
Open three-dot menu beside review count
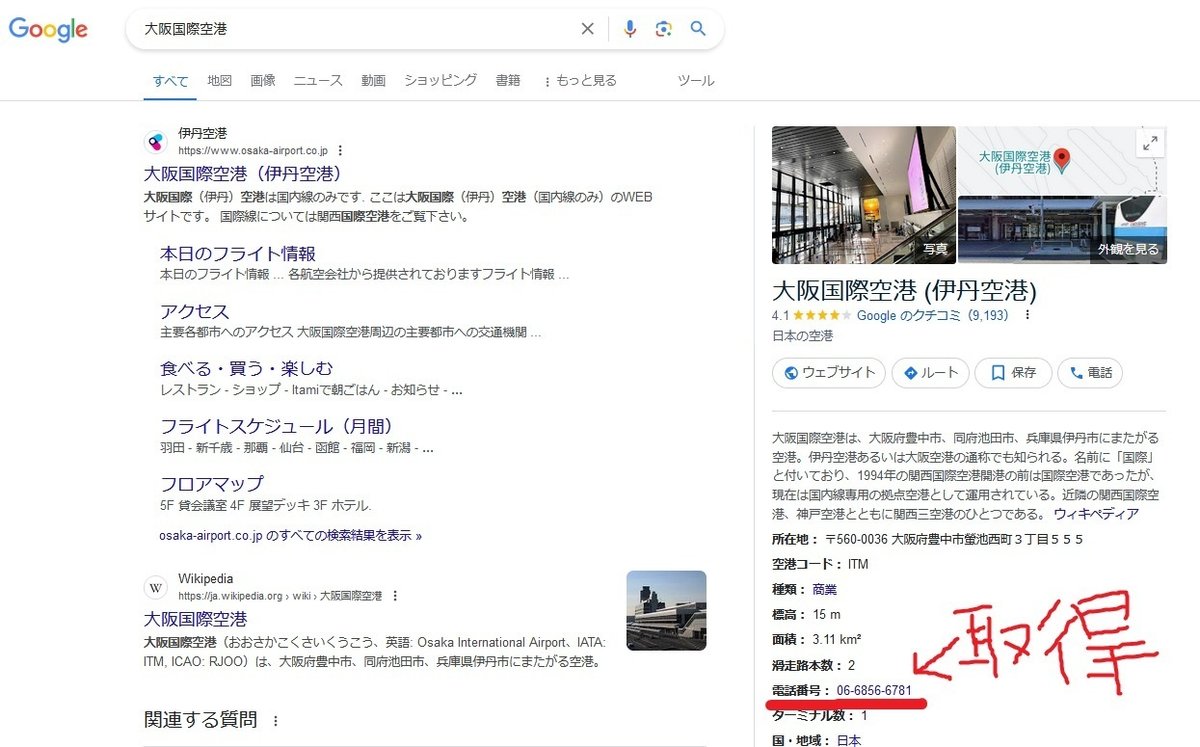pyautogui.click(x=1027, y=315)
